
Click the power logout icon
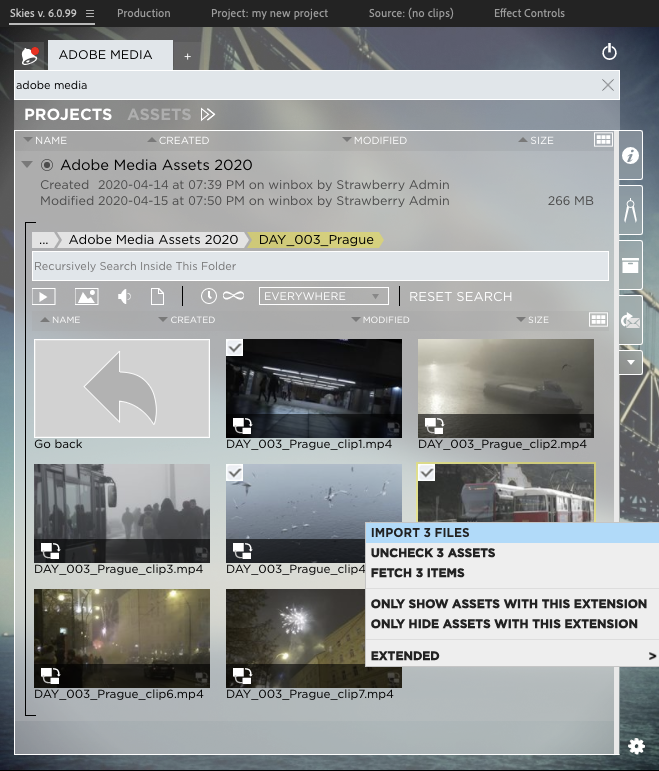[x=609, y=52]
